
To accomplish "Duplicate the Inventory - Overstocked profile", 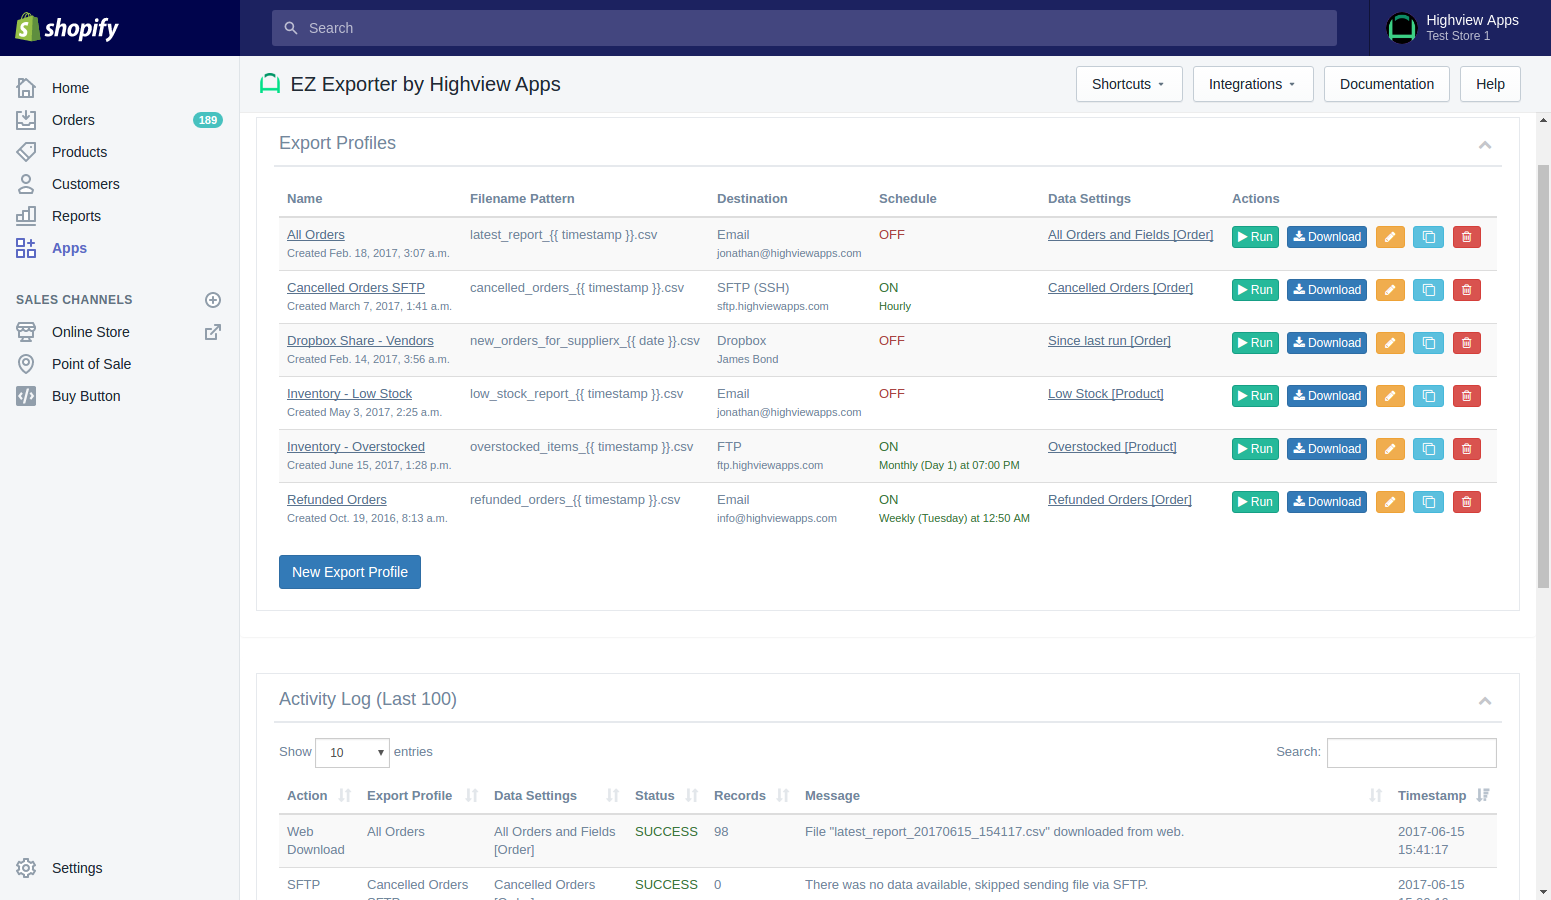I will (1429, 449).
